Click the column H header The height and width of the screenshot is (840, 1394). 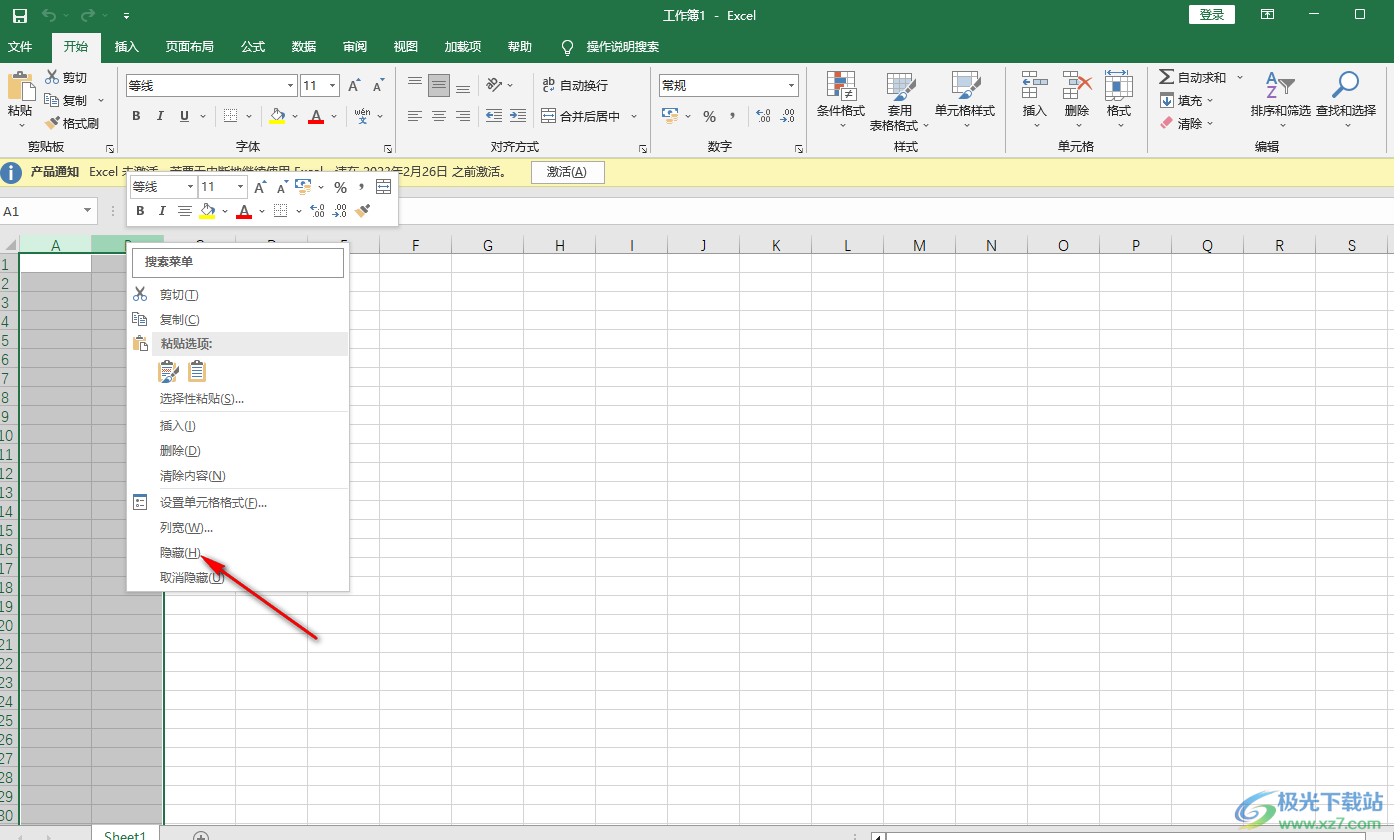point(560,245)
